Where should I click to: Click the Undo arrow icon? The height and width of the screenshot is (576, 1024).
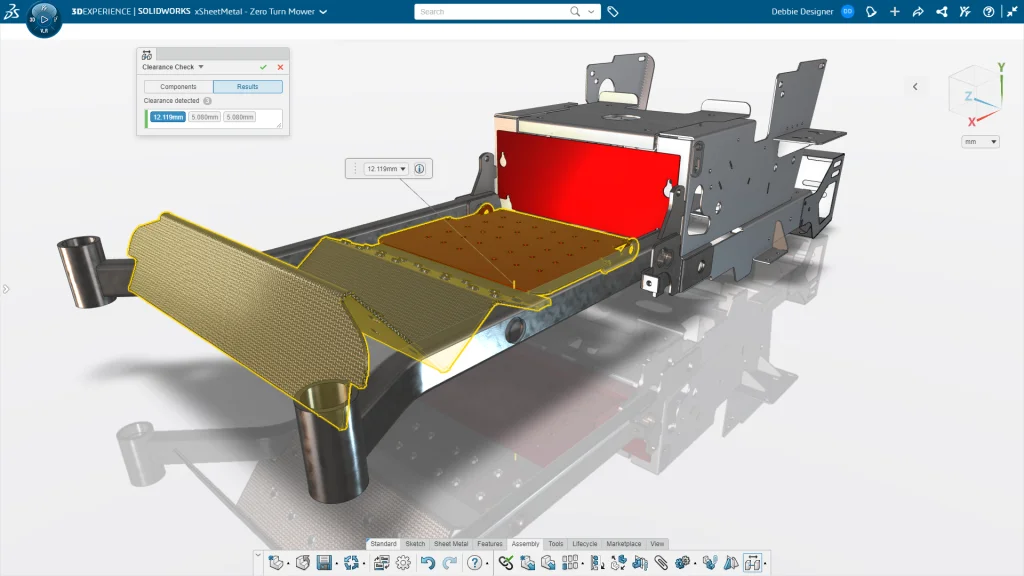428,563
